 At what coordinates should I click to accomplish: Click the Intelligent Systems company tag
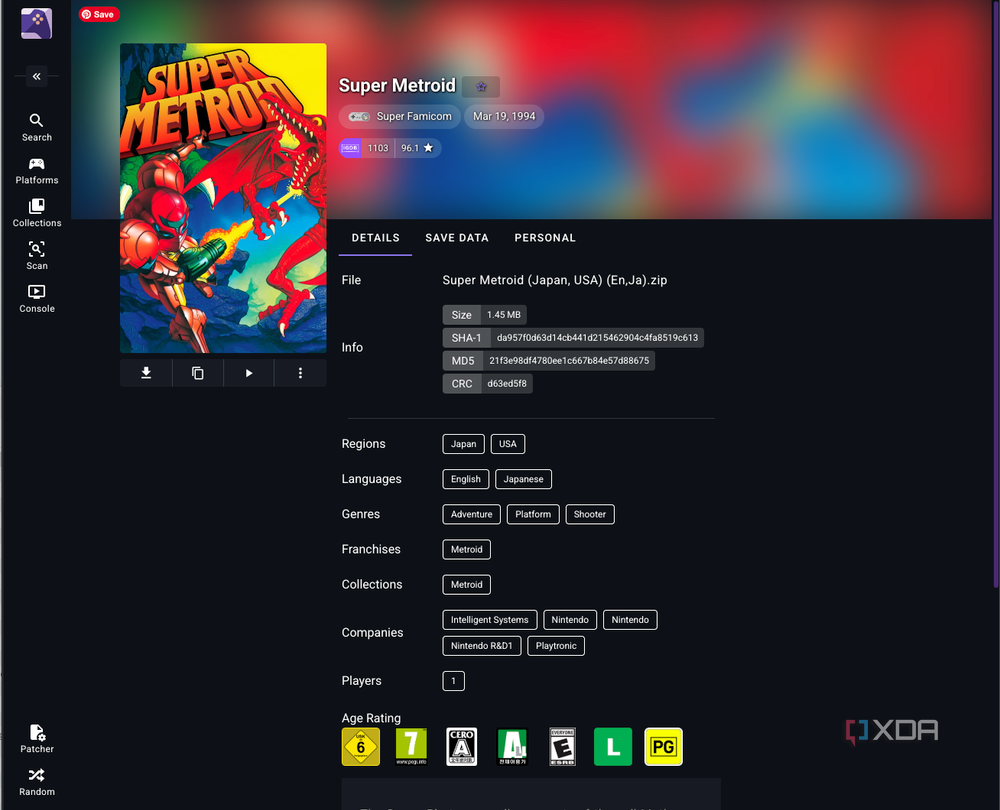490,620
